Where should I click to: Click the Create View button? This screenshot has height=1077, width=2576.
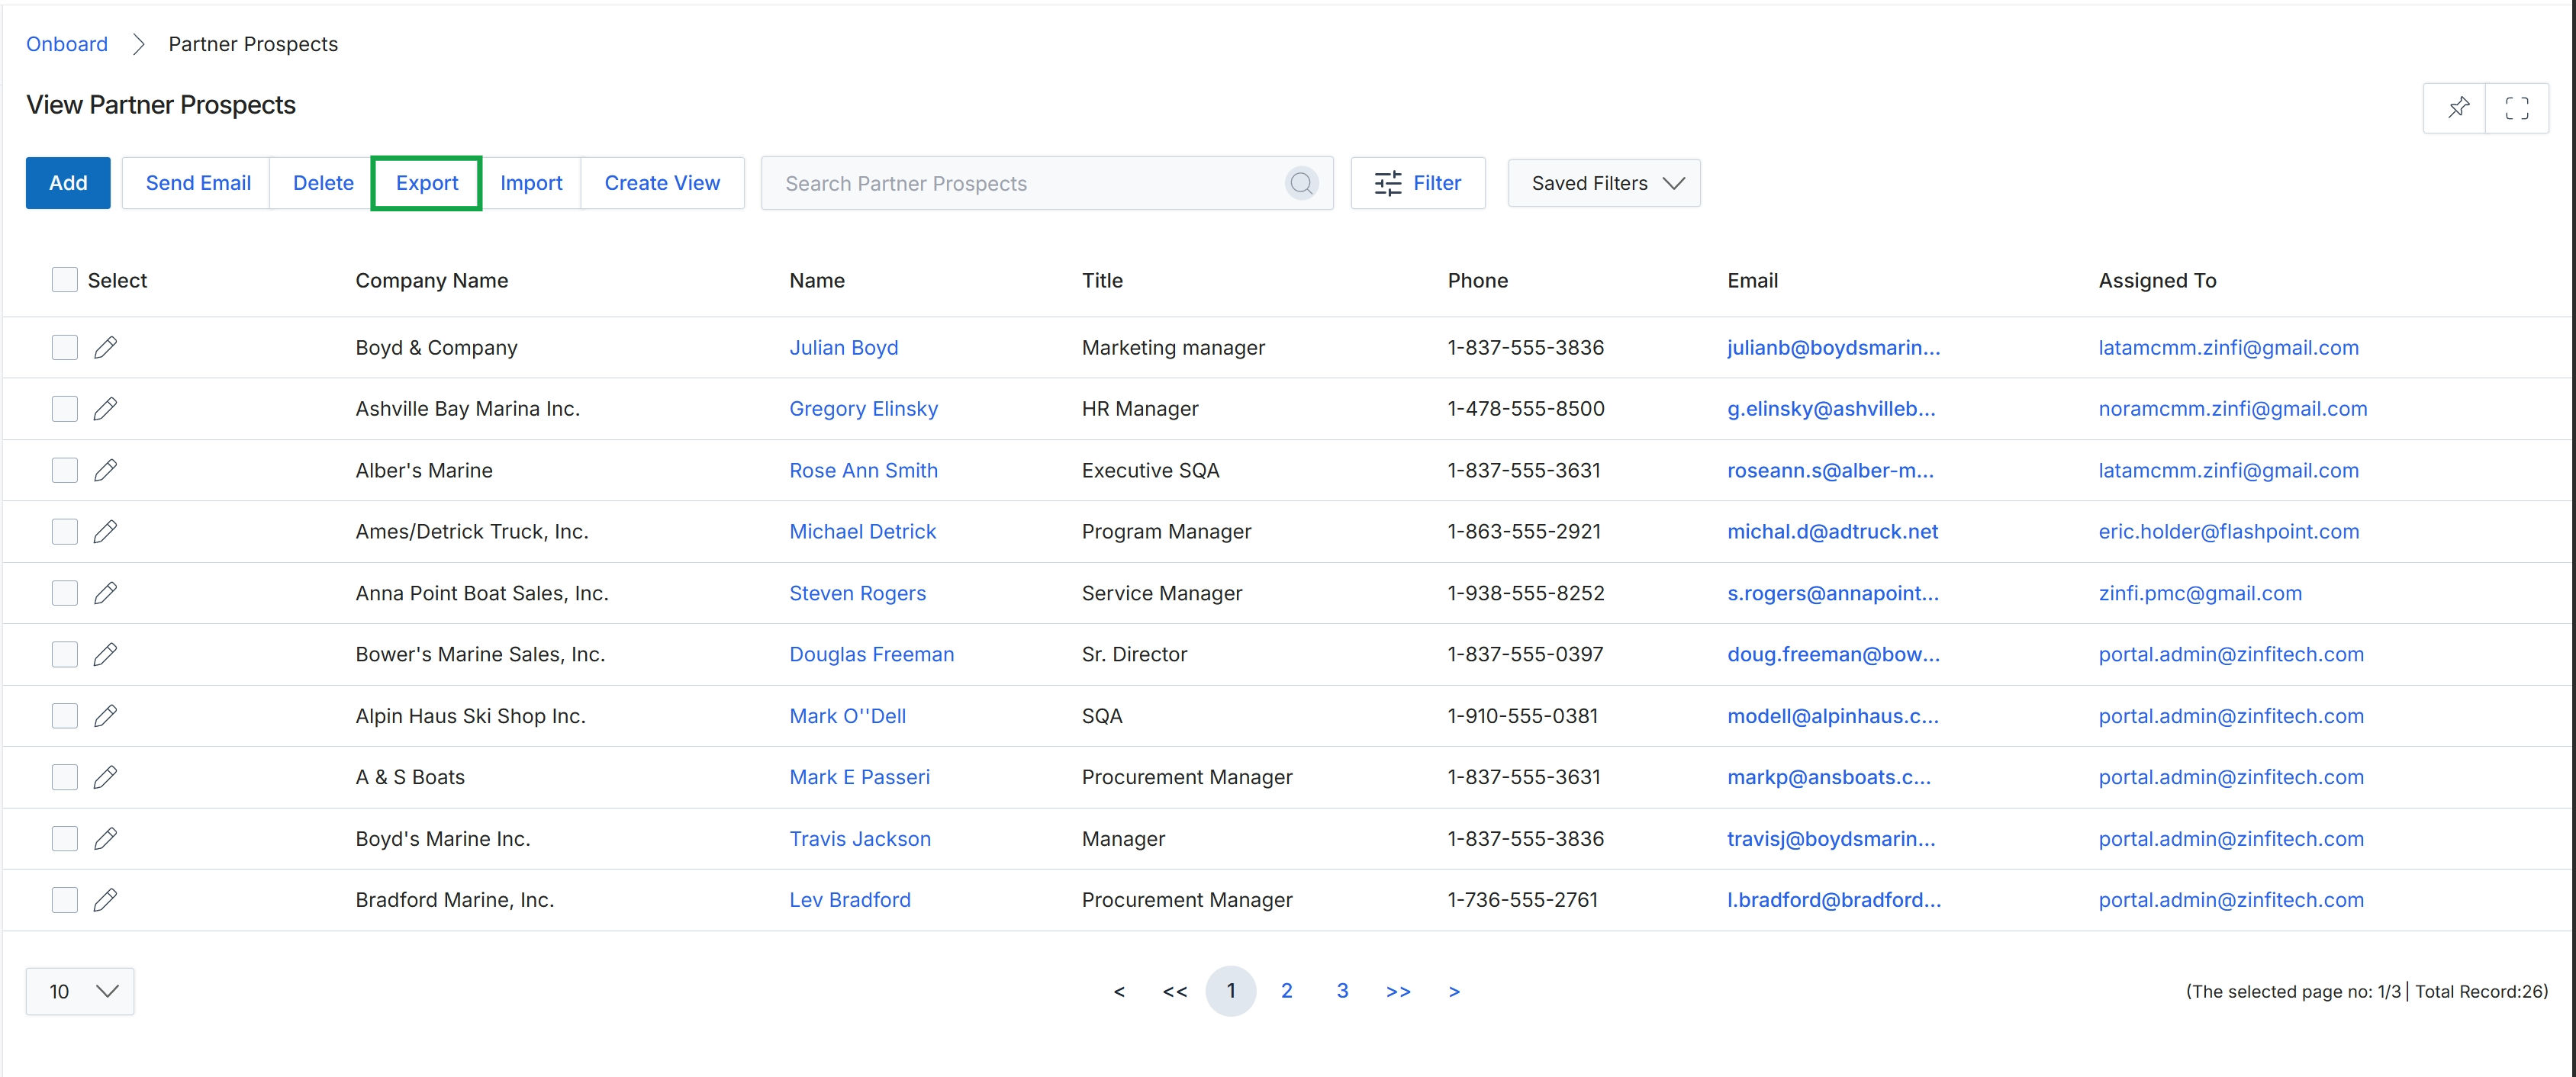click(662, 183)
